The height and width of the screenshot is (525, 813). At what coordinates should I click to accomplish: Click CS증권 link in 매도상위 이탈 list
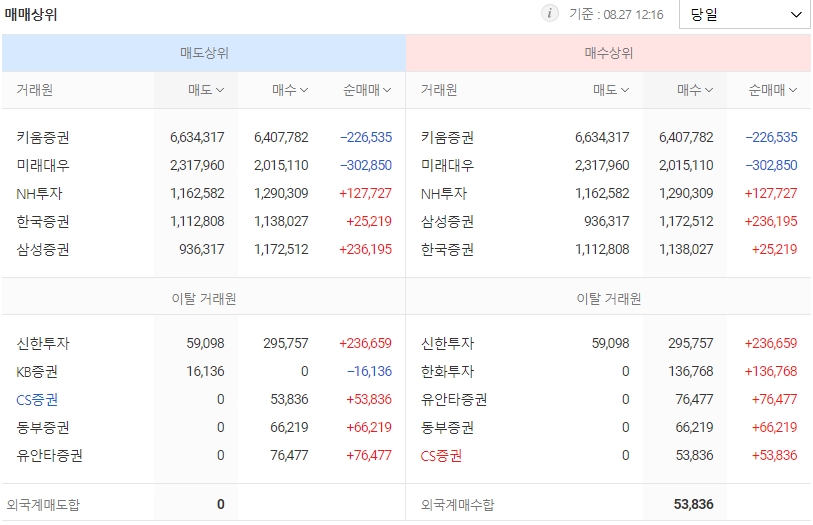click(x=37, y=400)
